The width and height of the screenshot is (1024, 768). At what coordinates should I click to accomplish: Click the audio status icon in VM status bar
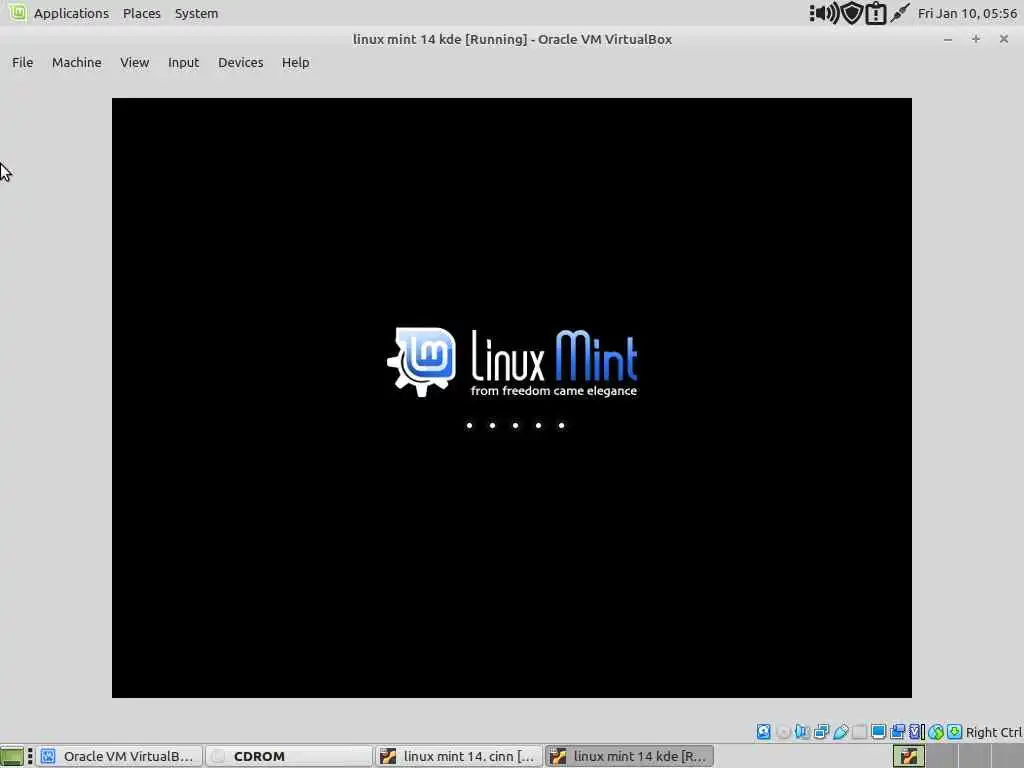tap(802, 731)
